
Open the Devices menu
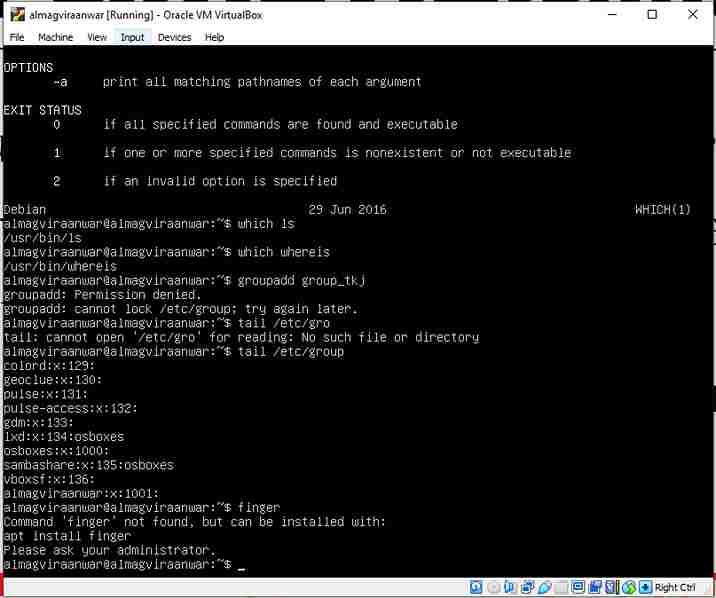tap(174, 37)
